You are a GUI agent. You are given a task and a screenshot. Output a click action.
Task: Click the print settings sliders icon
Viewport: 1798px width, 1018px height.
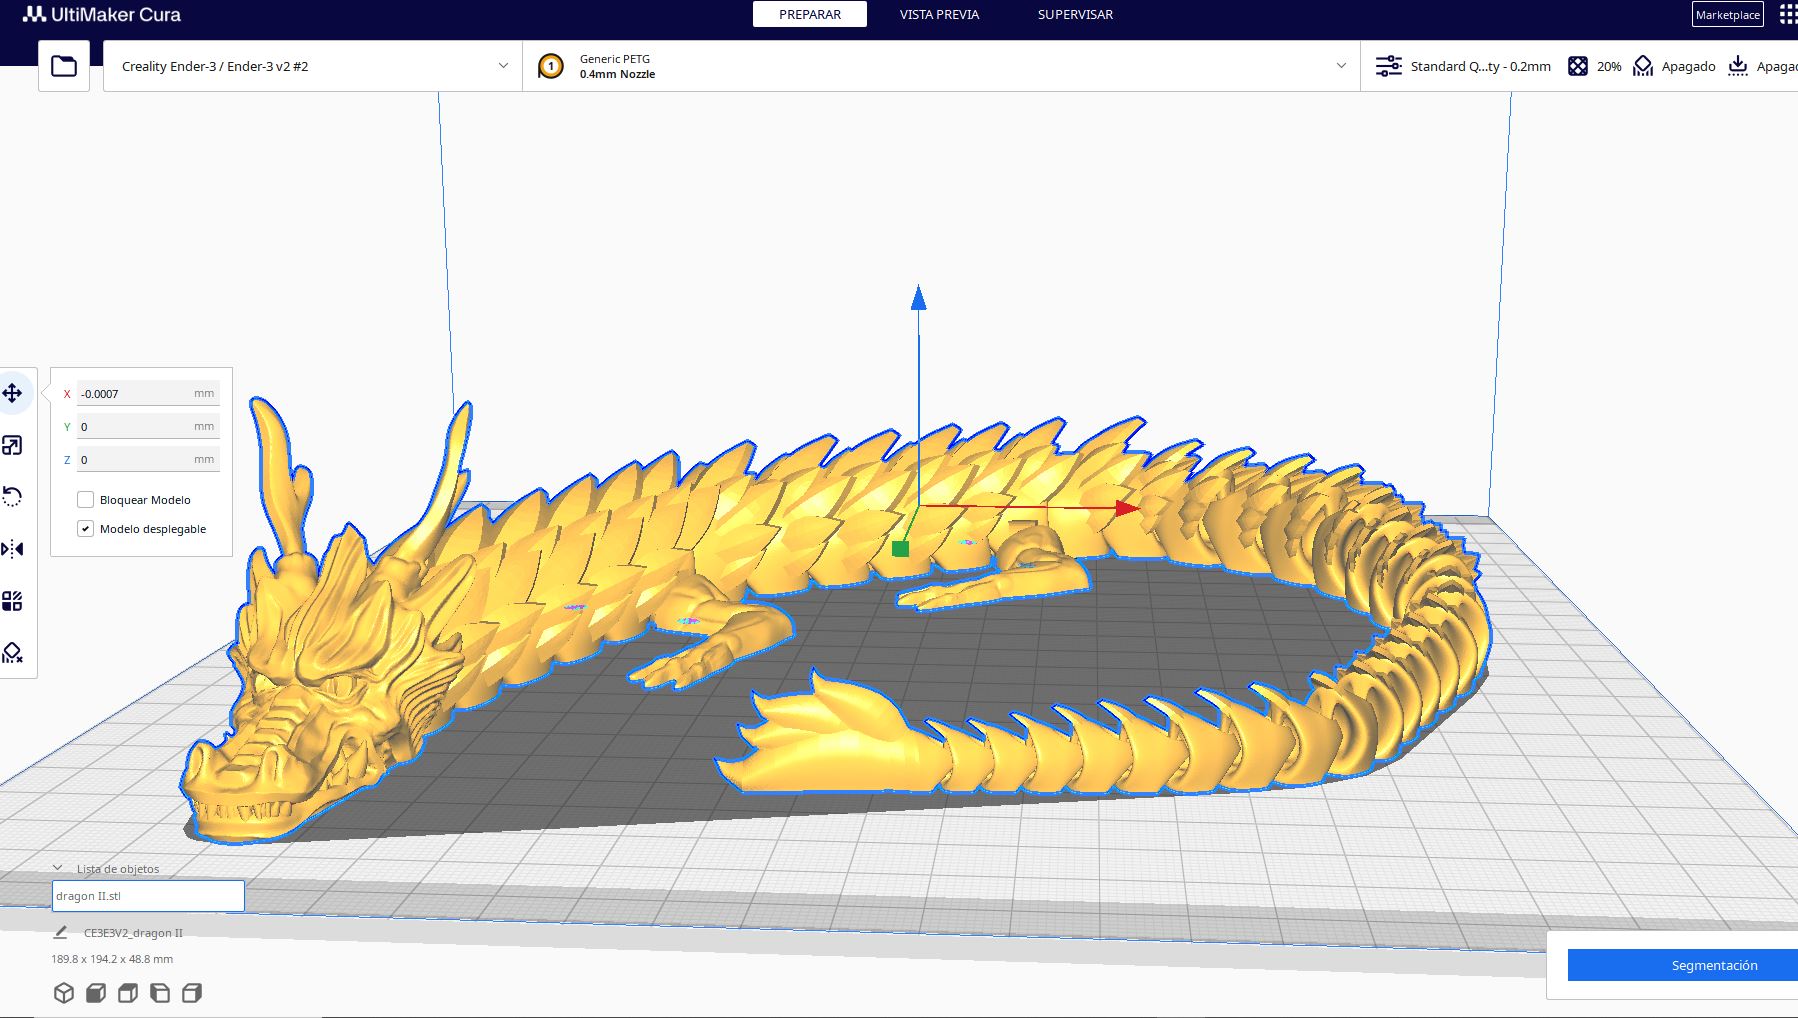1389,66
